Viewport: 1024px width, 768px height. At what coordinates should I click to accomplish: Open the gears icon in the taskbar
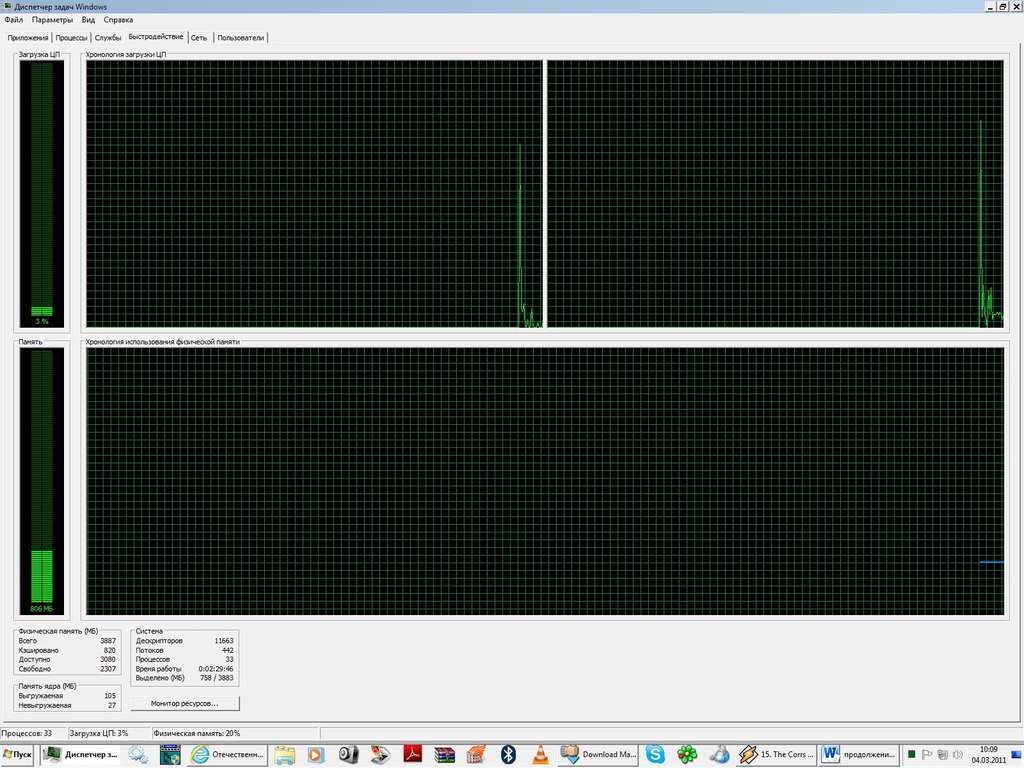coord(138,754)
